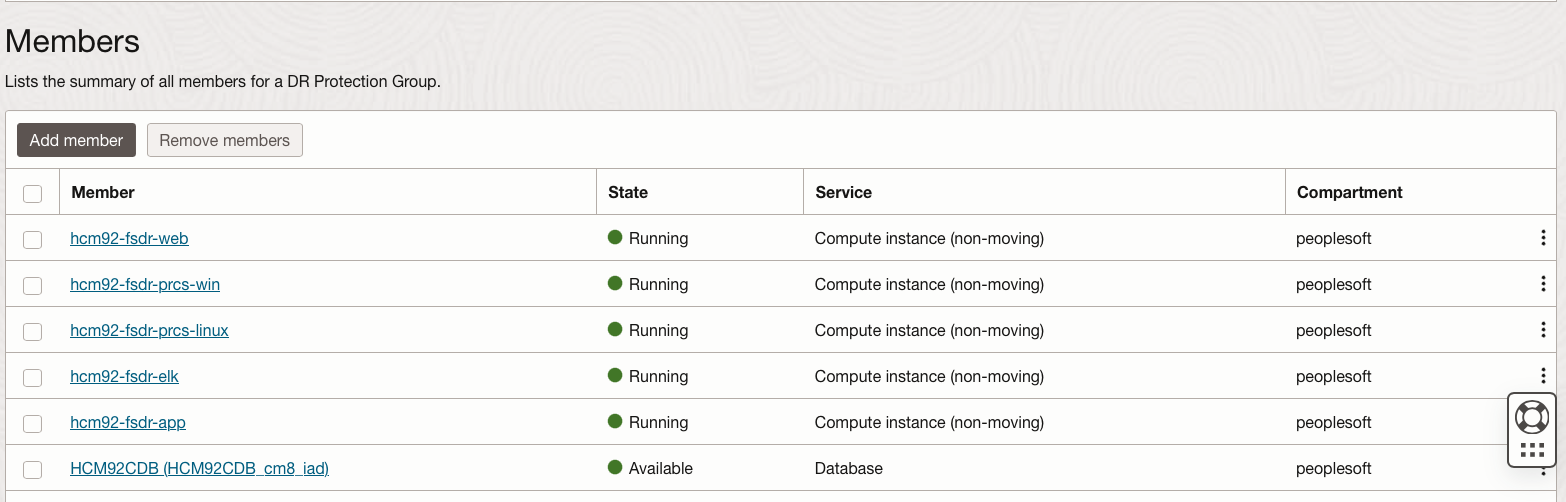Click the grid dots under help widget

[x=1532, y=450]
